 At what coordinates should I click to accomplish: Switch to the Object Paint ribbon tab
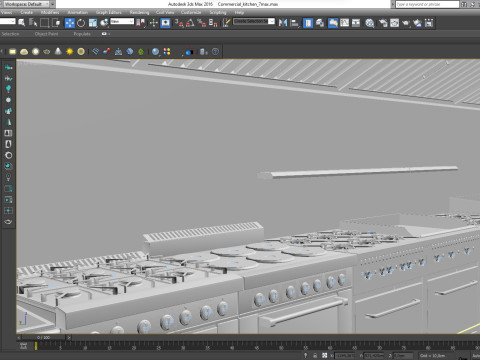click(46, 34)
